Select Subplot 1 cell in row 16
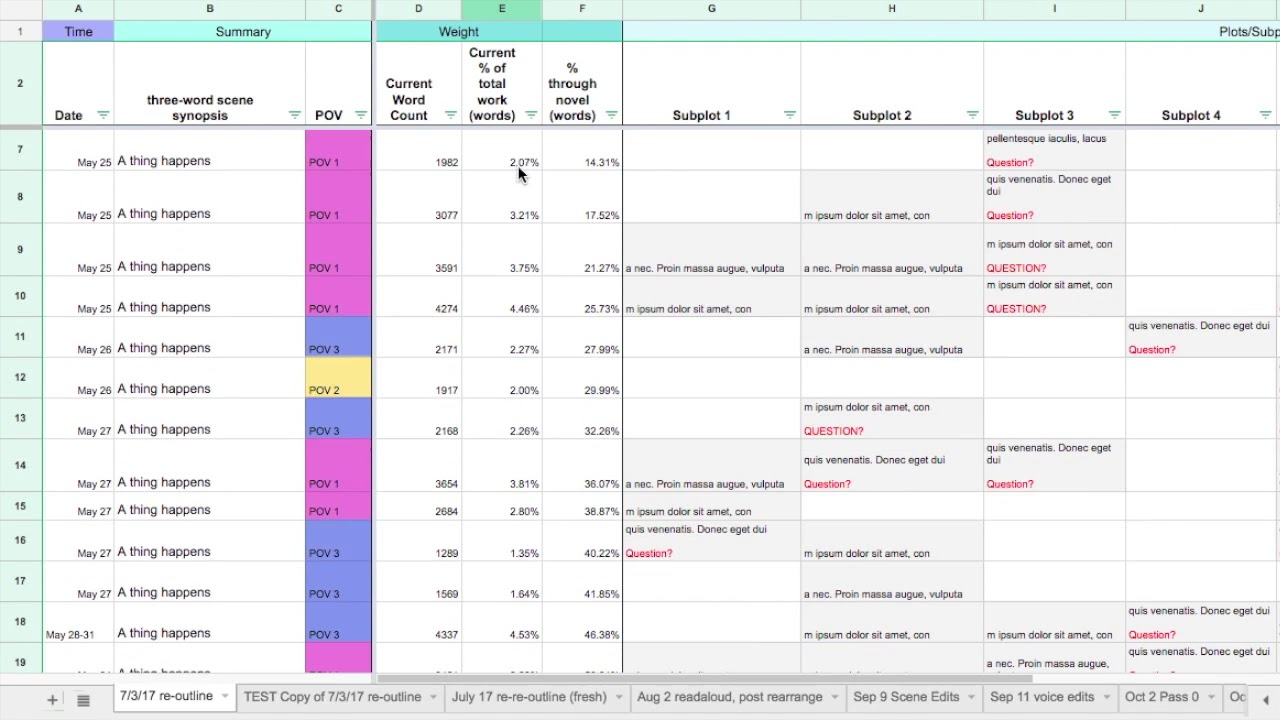Viewport: 1280px width, 720px height. (711, 540)
